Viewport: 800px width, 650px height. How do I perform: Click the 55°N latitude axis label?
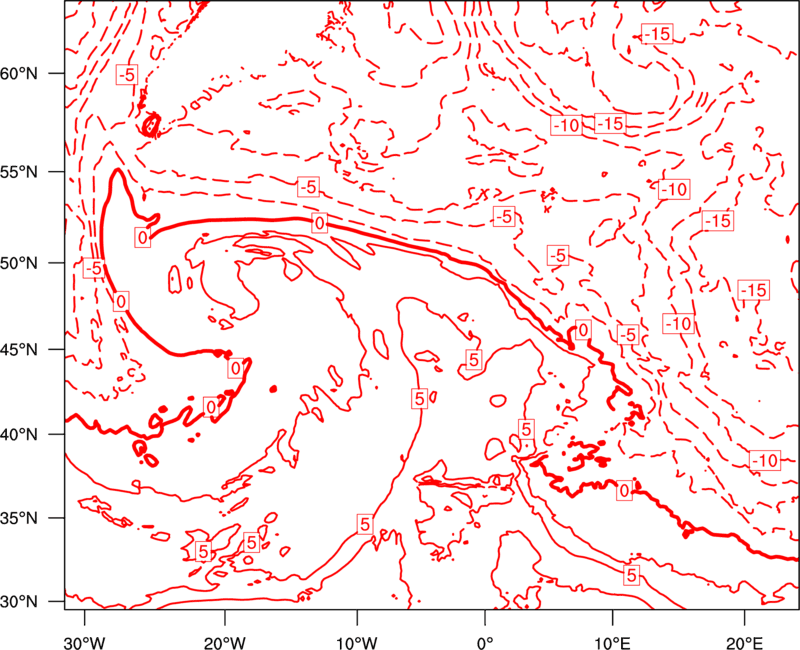coord(19,172)
